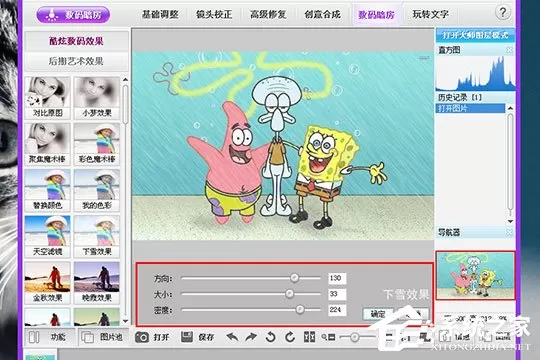The height and width of the screenshot is (360, 540).
Task: Rotate image counterclockwise
Action: pos(271,337)
